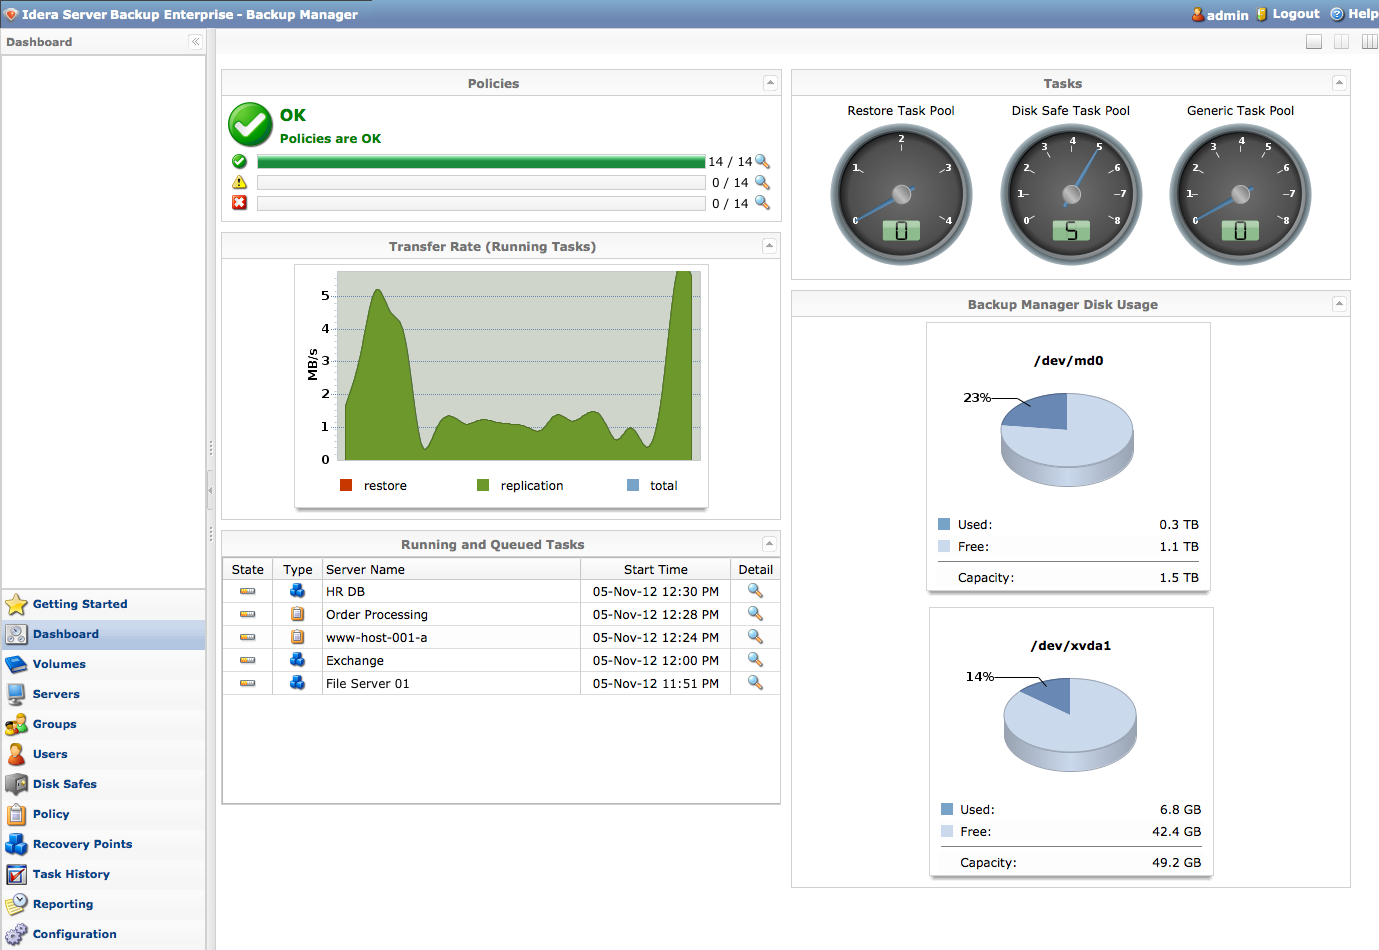Switch to three-column dashboard layout
The height and width of the screenshot is (950, 1379).
(1370, 42)
